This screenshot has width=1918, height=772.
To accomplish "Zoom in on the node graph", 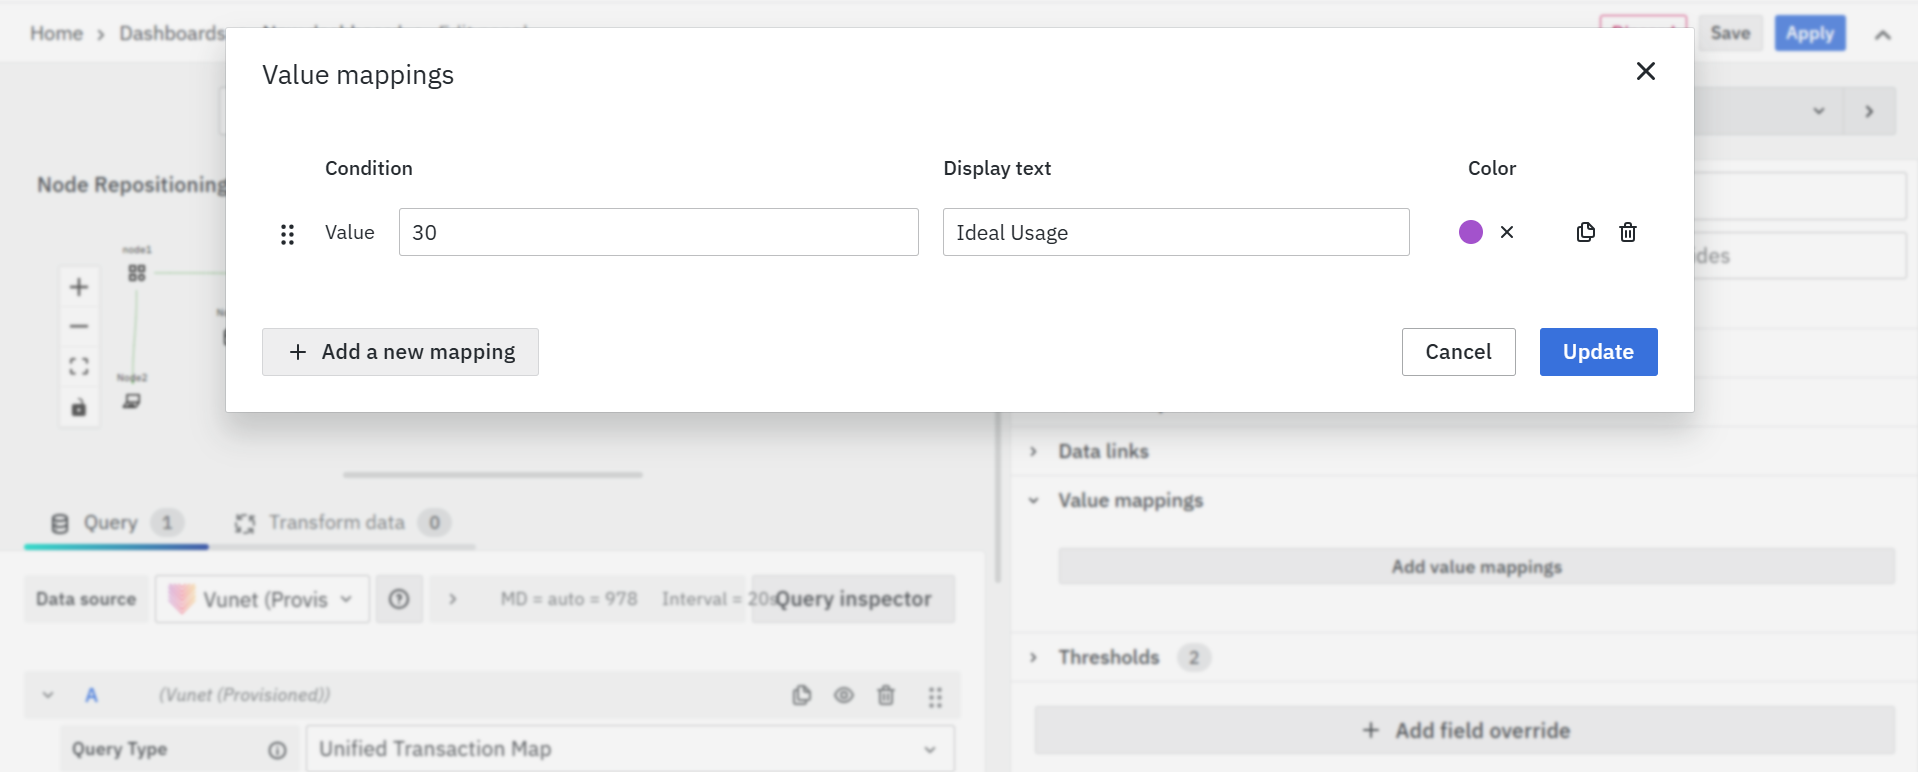I will 79,288.
